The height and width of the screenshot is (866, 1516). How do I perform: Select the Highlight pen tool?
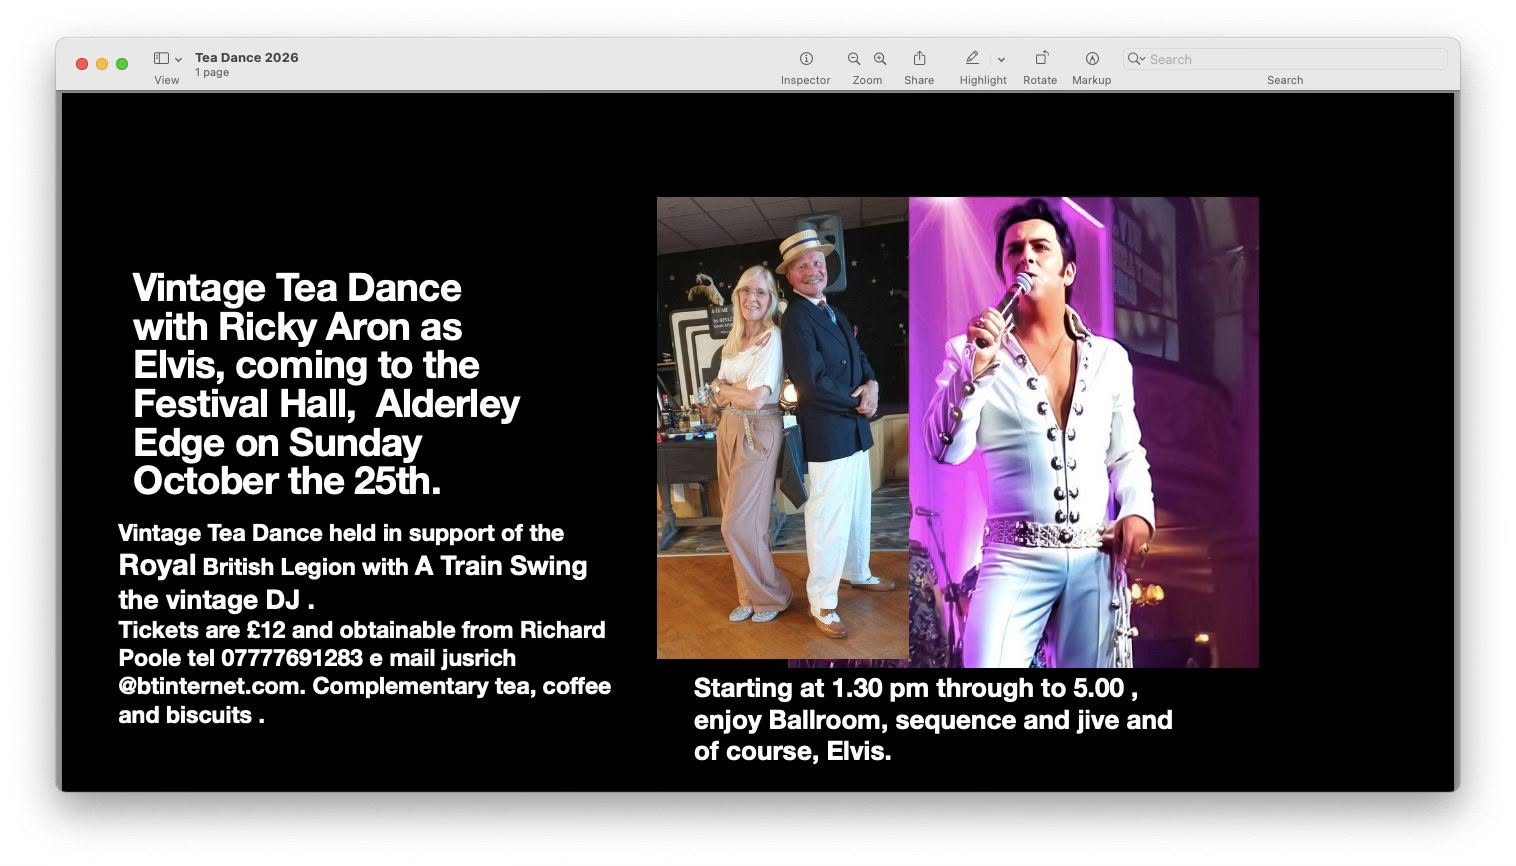[x=972, y=58]
